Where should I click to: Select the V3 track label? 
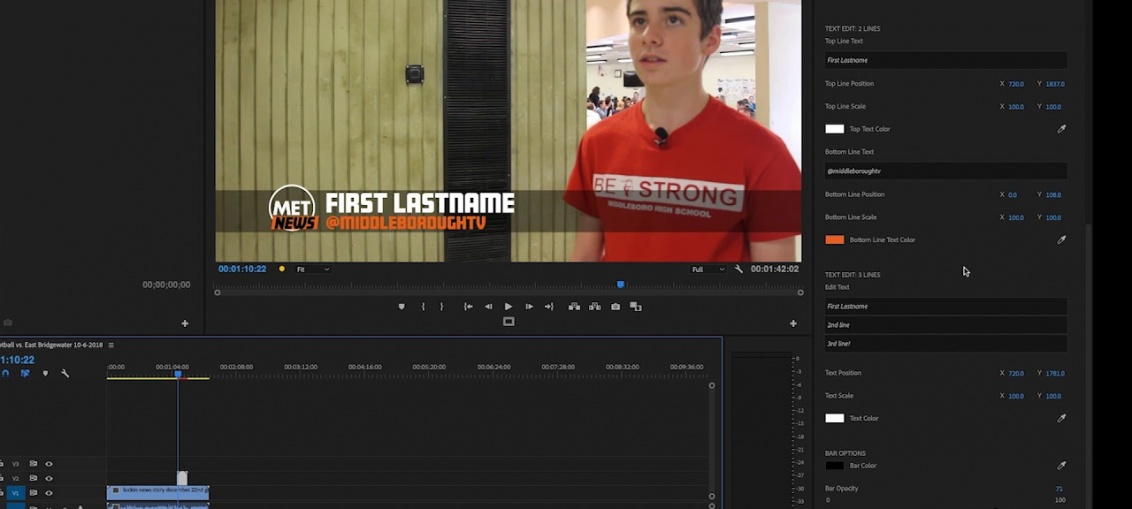coord(15,464)
